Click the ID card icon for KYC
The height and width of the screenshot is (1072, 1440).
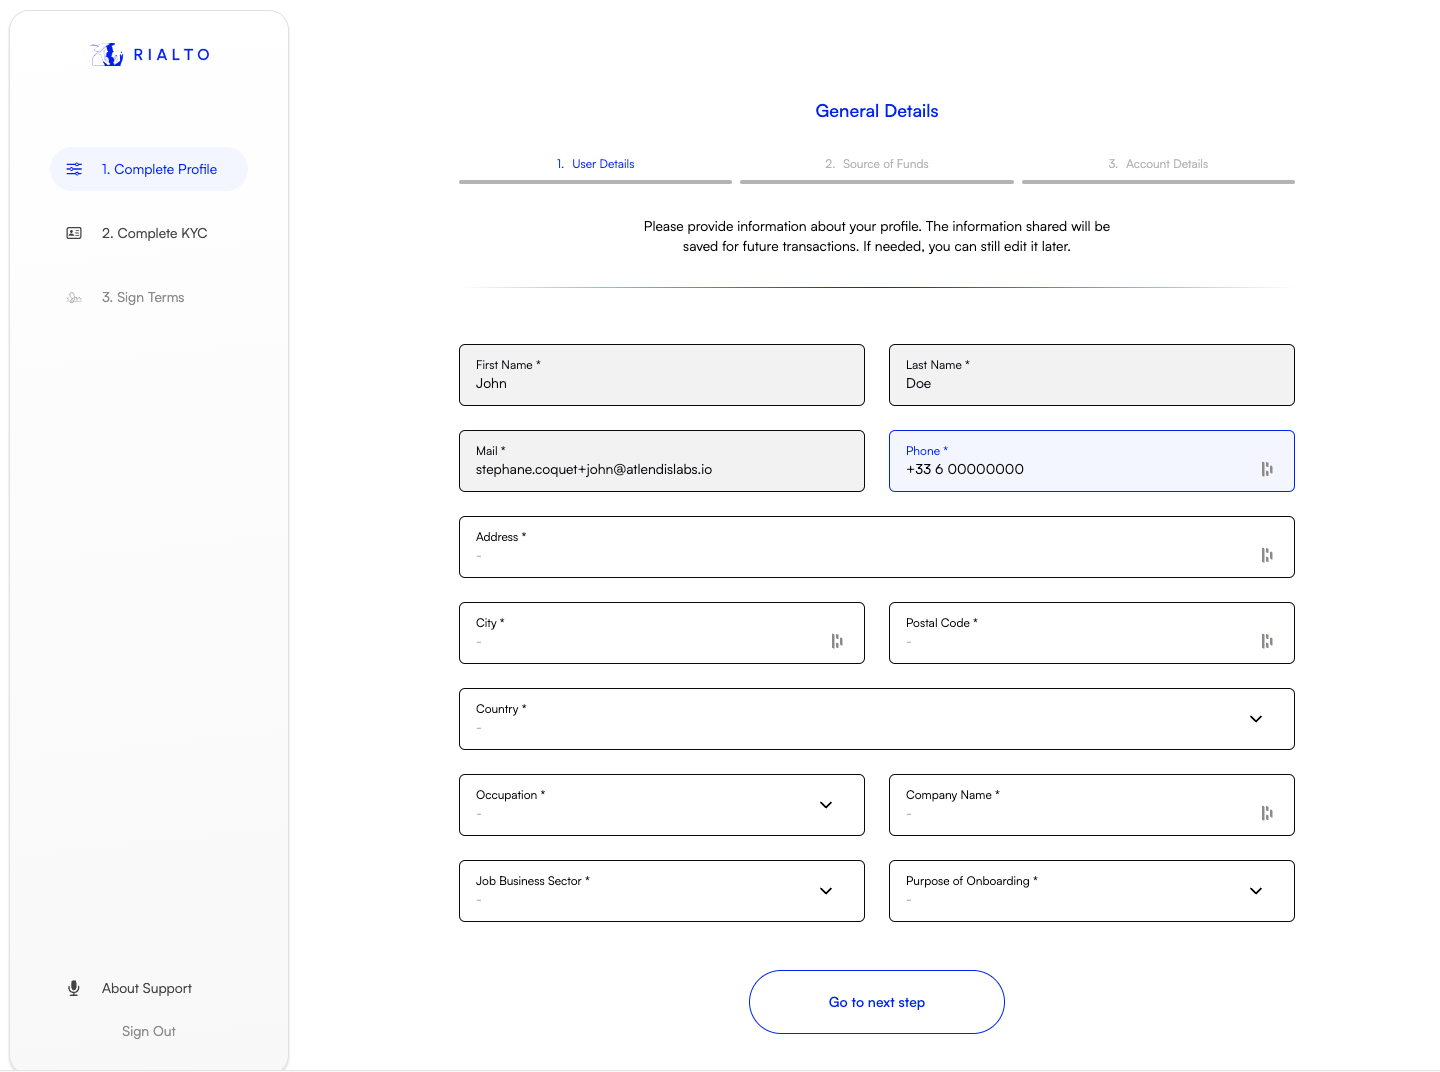74,233
